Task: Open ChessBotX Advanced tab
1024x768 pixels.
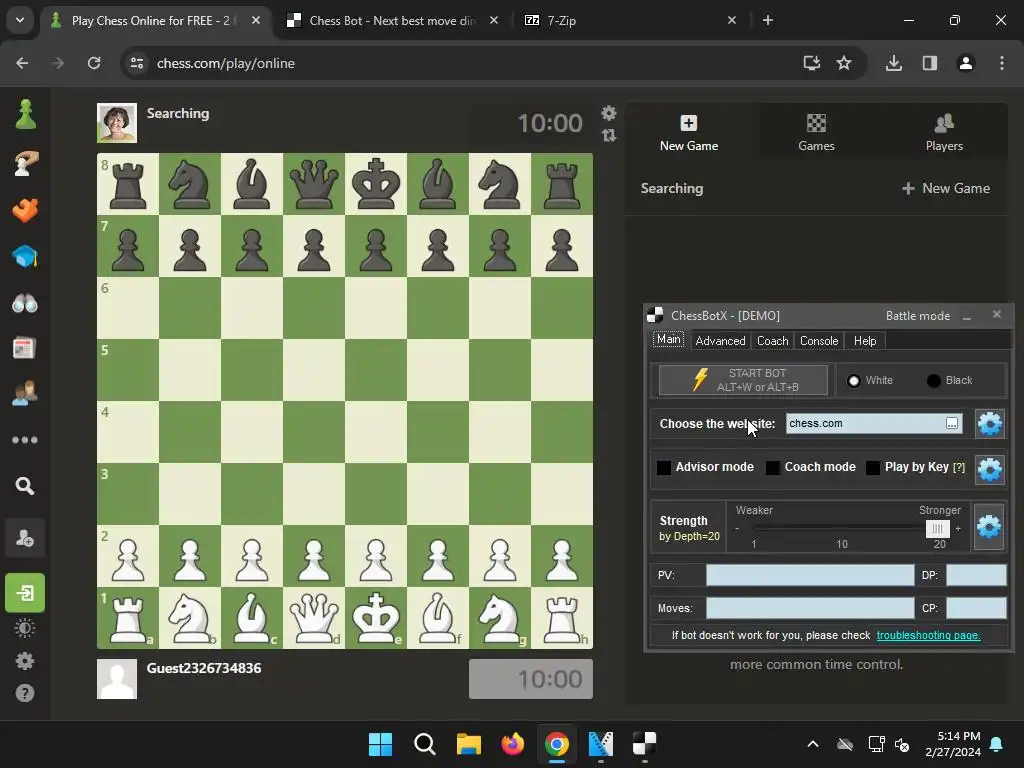Action: 720,341
